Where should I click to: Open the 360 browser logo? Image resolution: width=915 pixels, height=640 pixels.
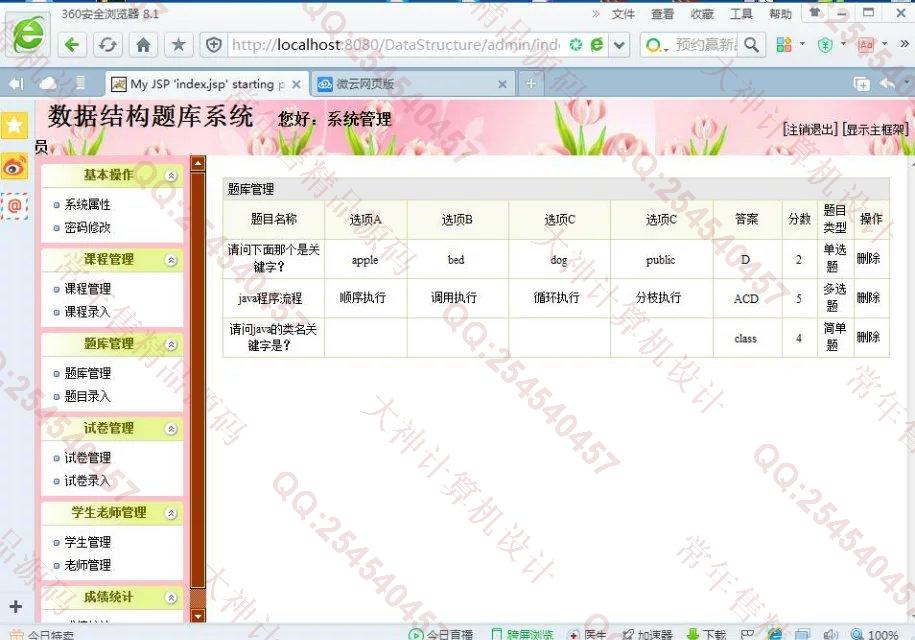[29, 34]
